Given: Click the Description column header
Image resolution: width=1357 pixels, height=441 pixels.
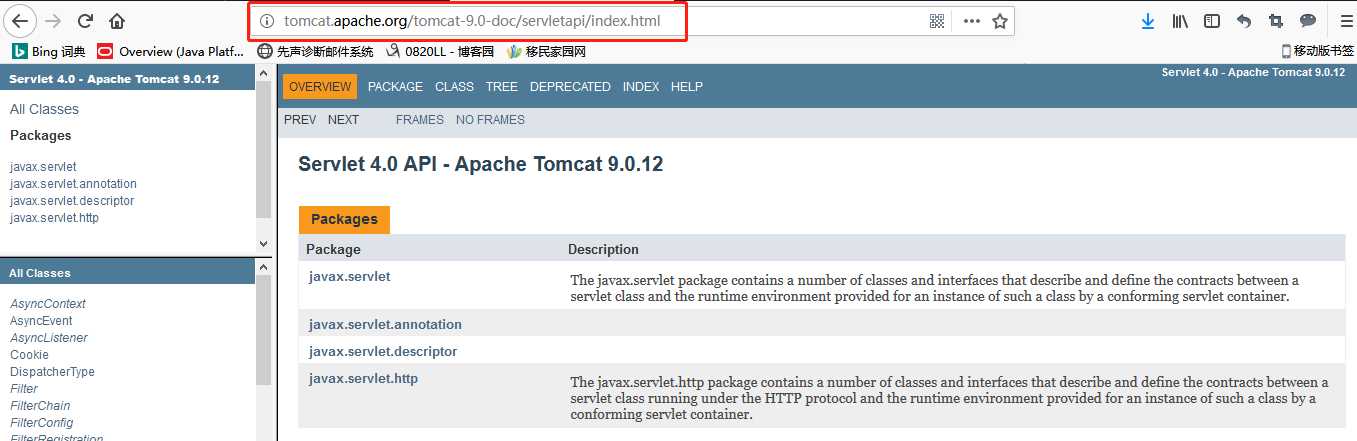Looking at the screenshot, I should 603,250.
